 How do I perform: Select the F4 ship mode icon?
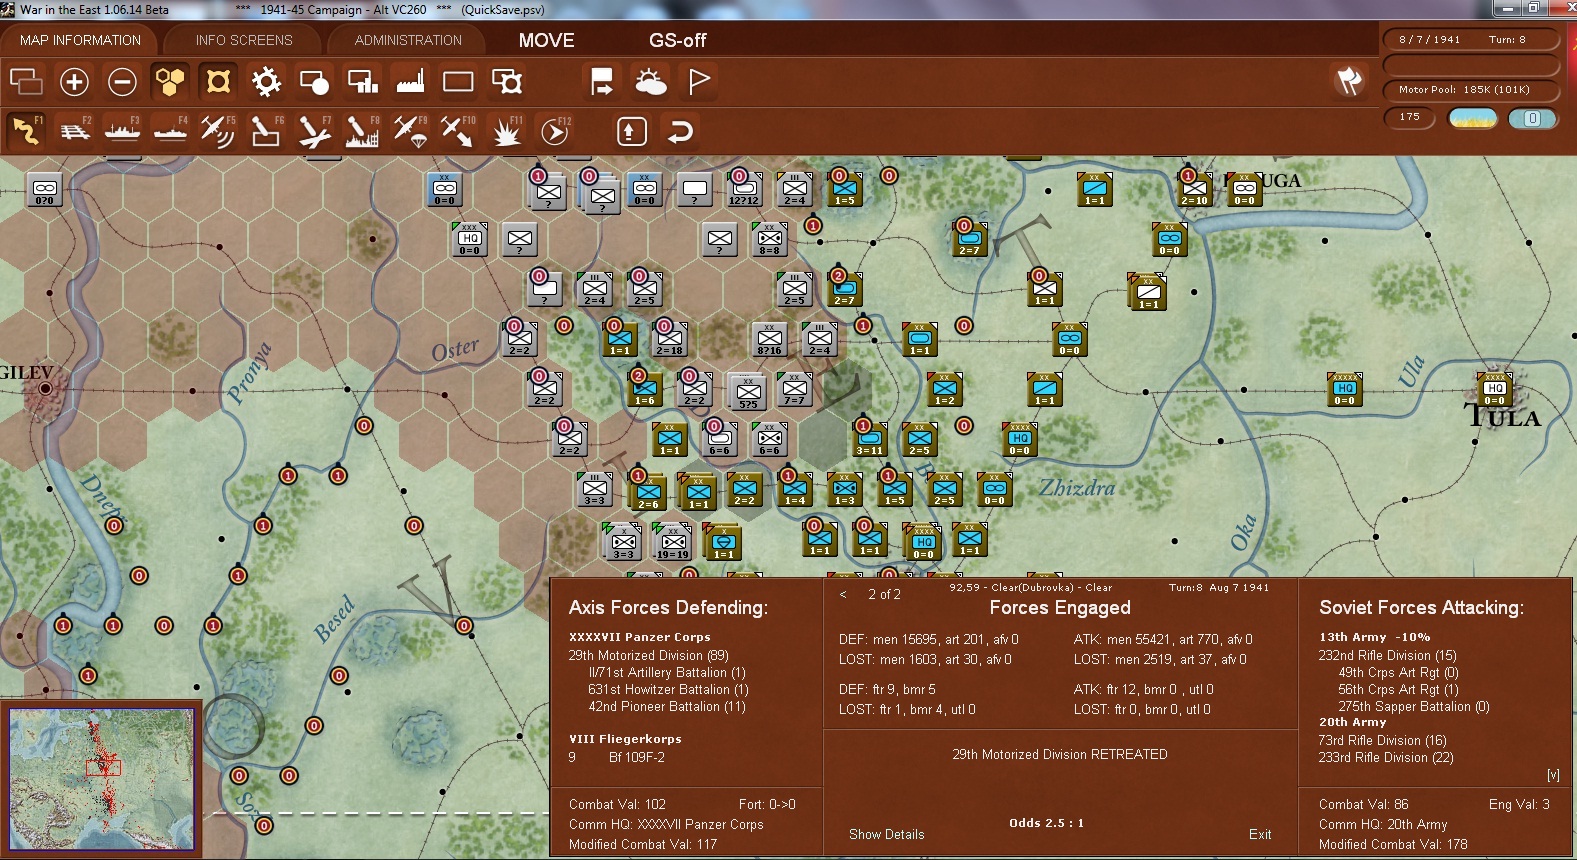(171, 131)
